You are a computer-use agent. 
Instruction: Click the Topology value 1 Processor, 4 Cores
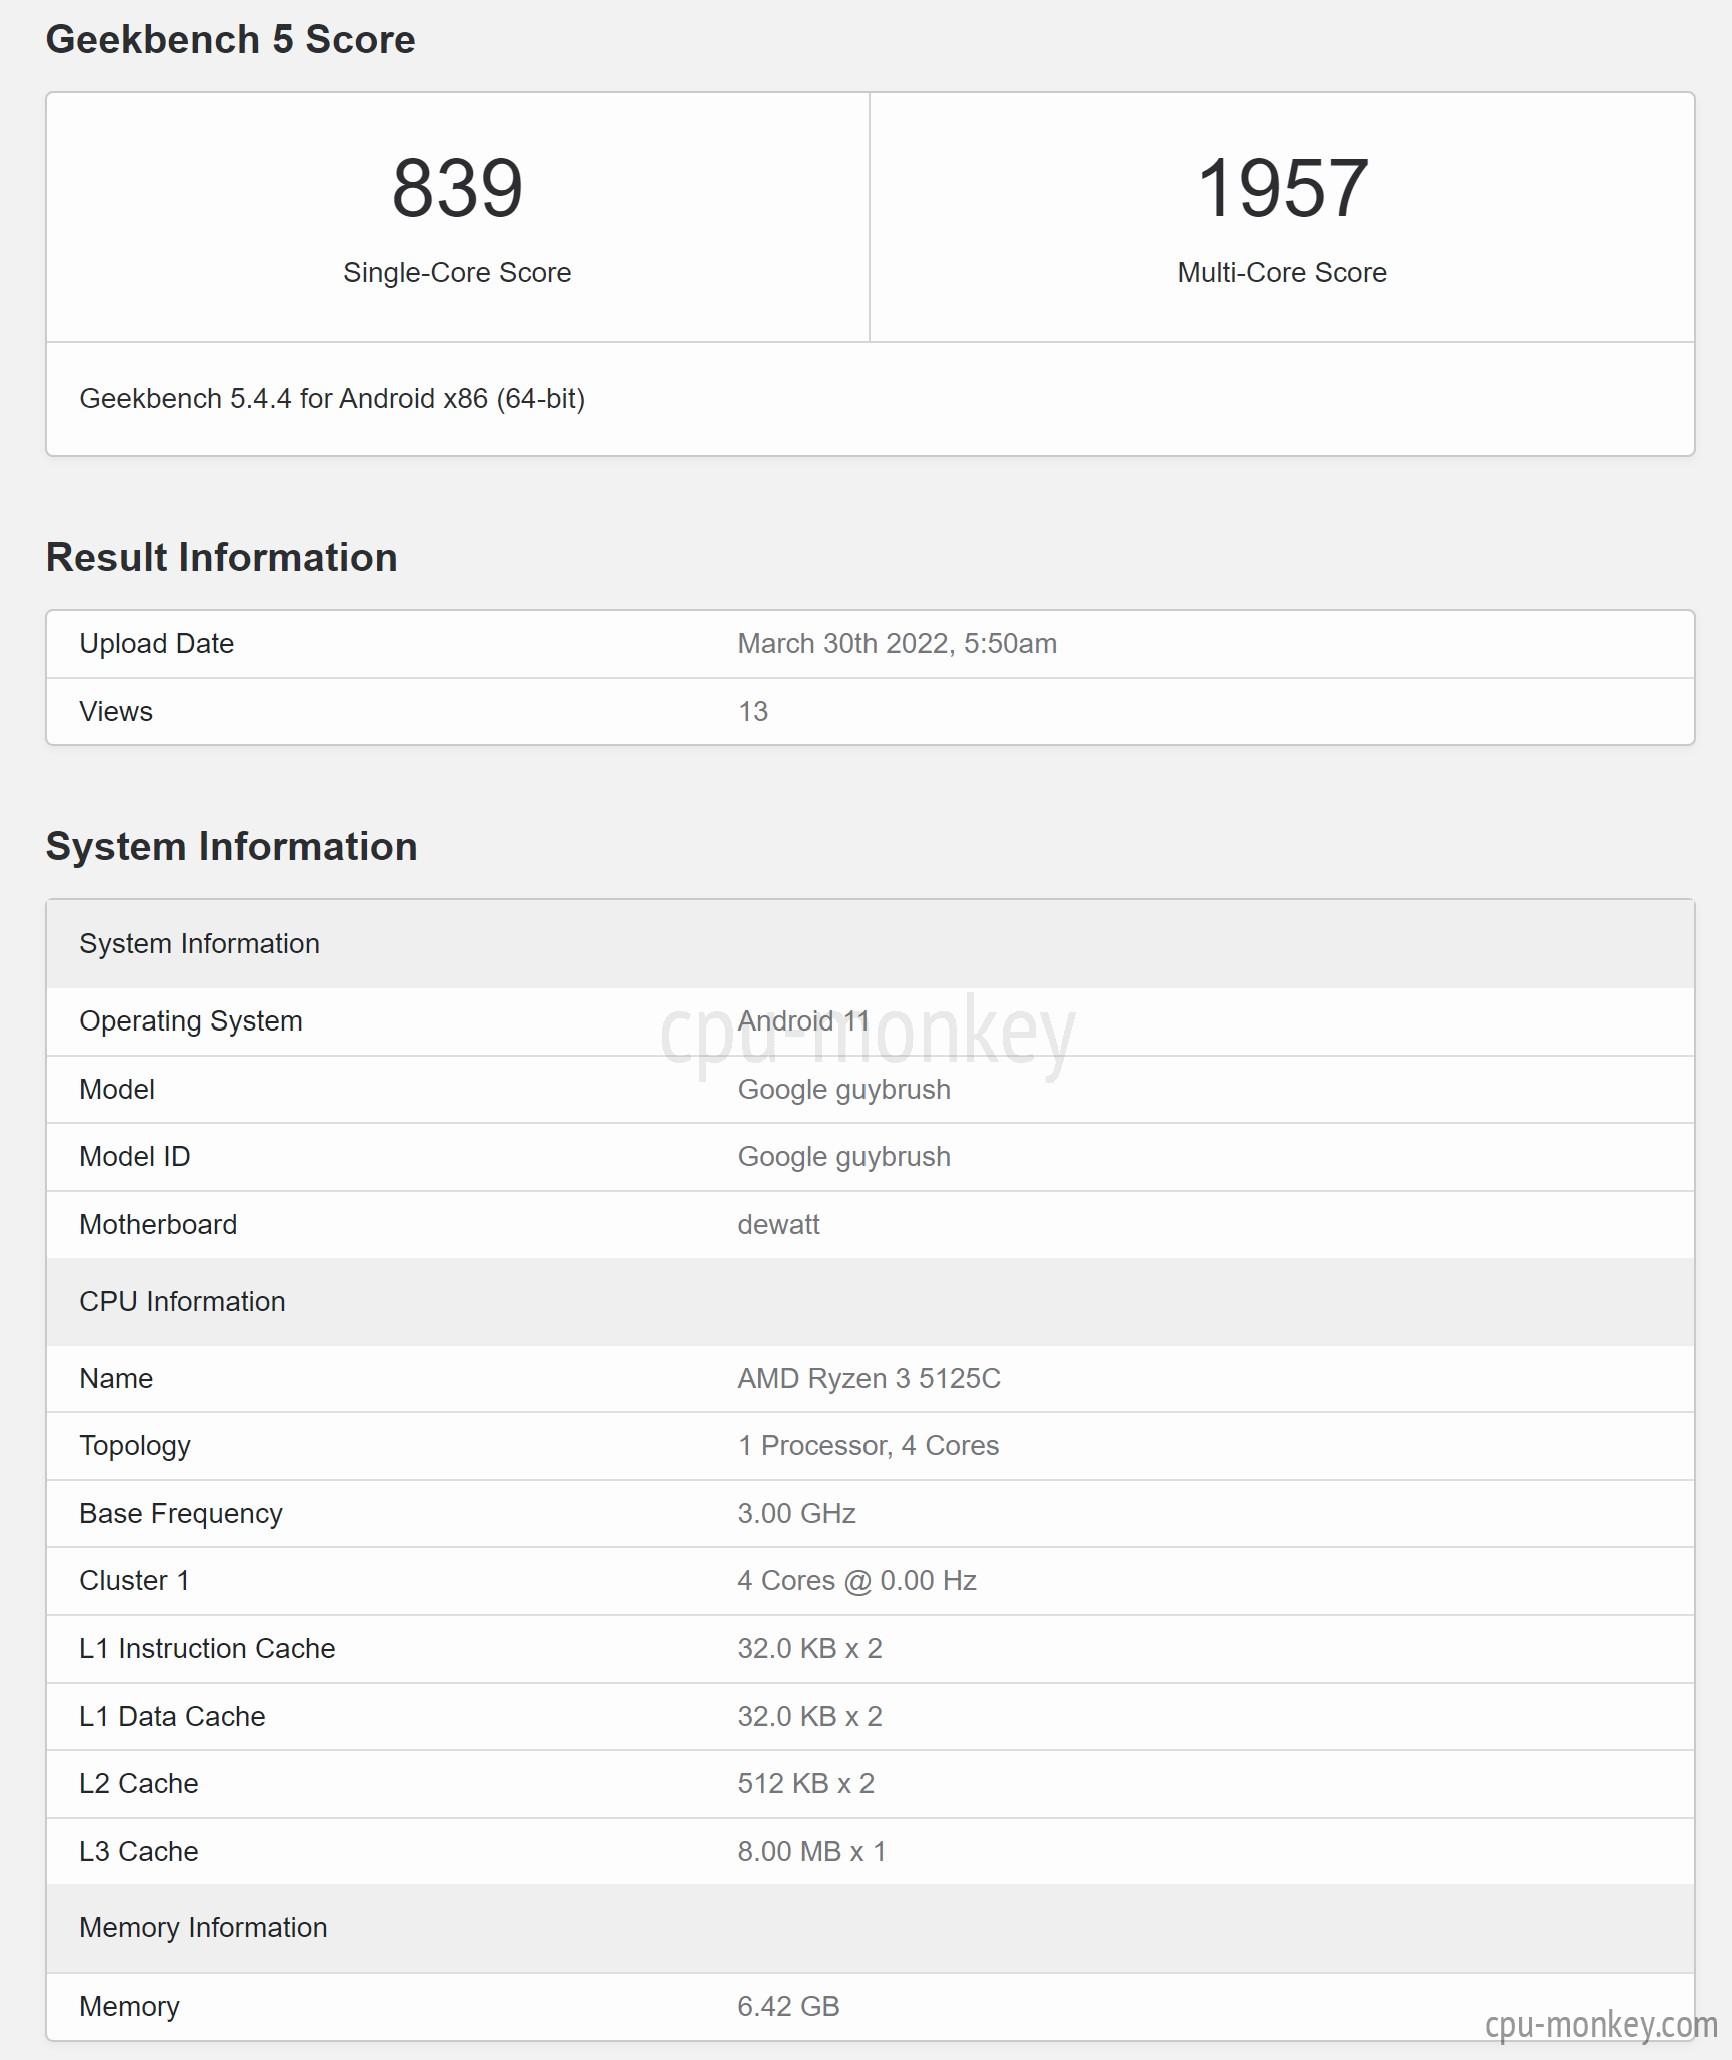click(868, 1445)
